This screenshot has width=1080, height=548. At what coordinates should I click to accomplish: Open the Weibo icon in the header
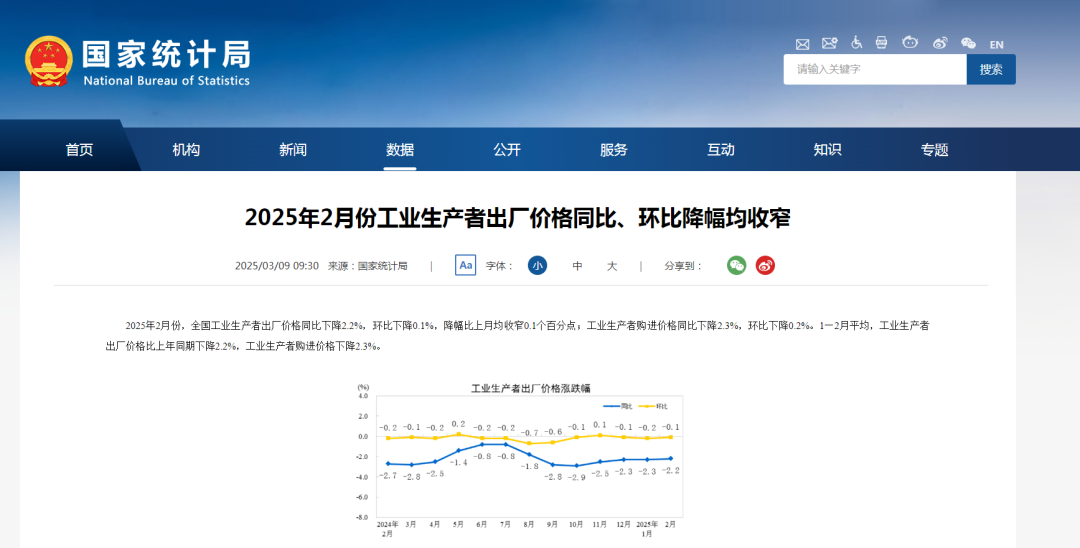pyautogui.click(x=940, y=43)
